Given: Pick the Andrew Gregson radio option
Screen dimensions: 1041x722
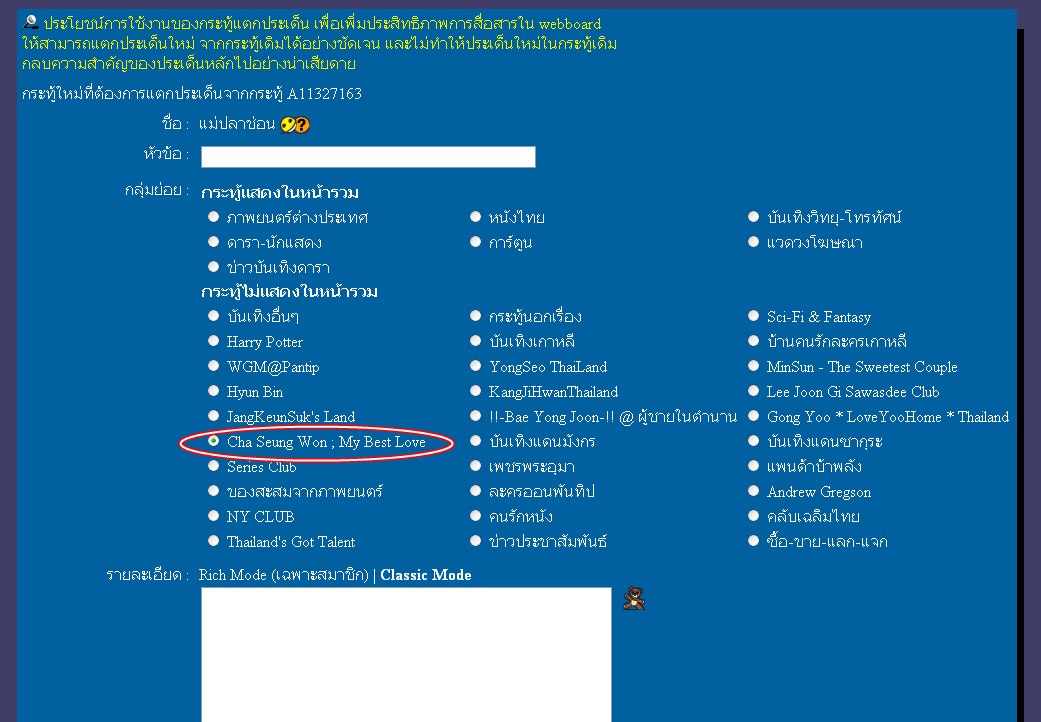Looking at the screenshot, I should coord(754,491).
